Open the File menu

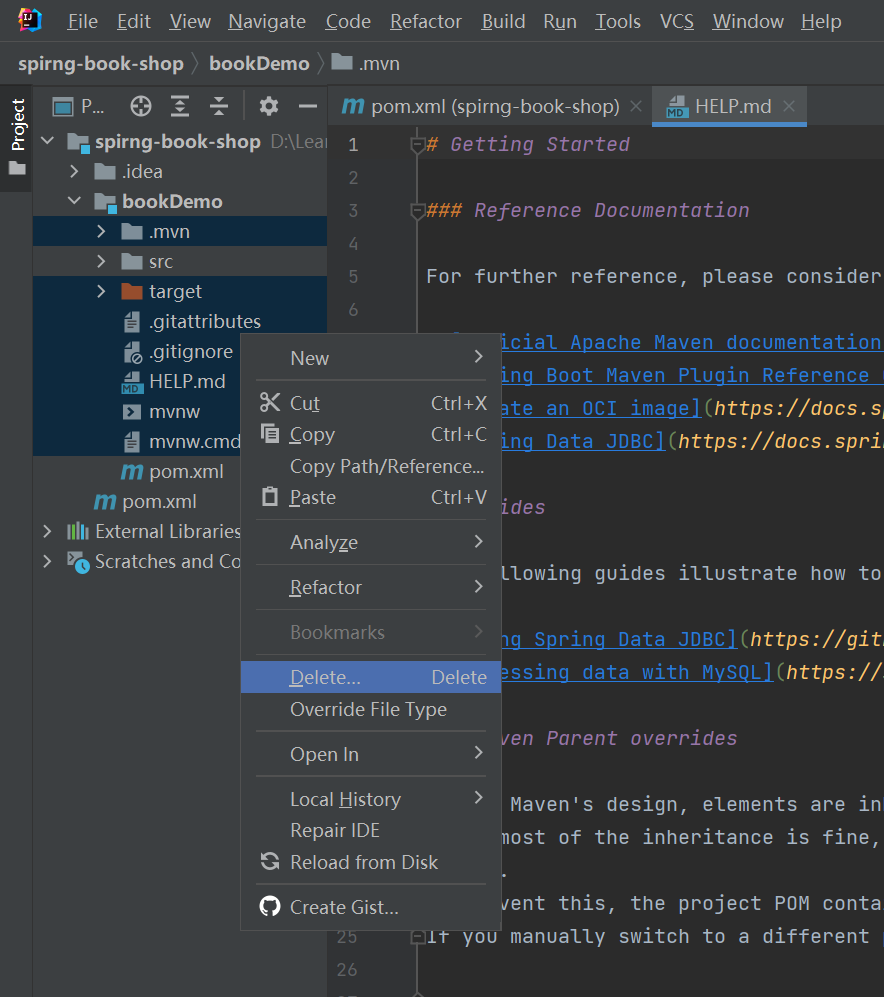(83, 21)
